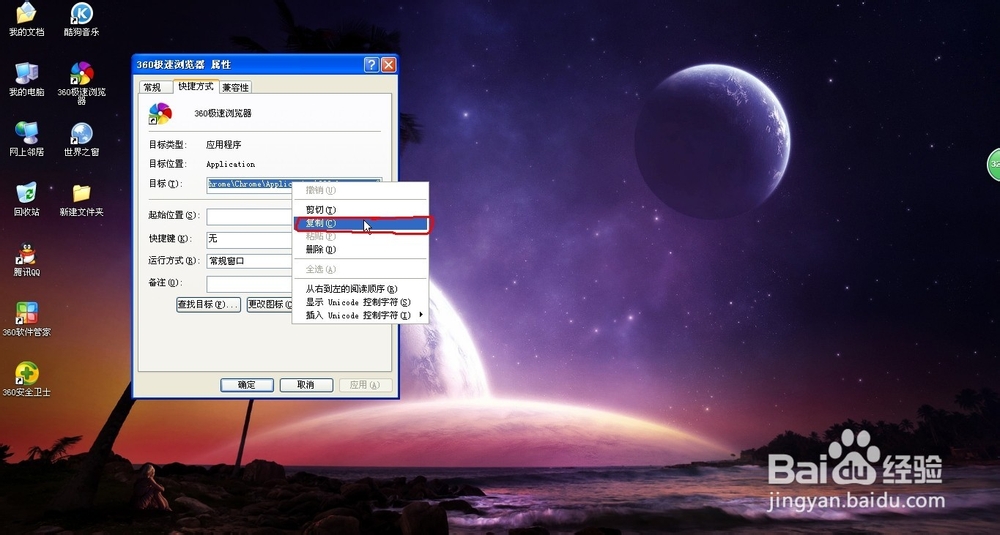Select the 我的电脑 desktop icon
This screenshot has width=1000, height=535.
tap(26, 79)
